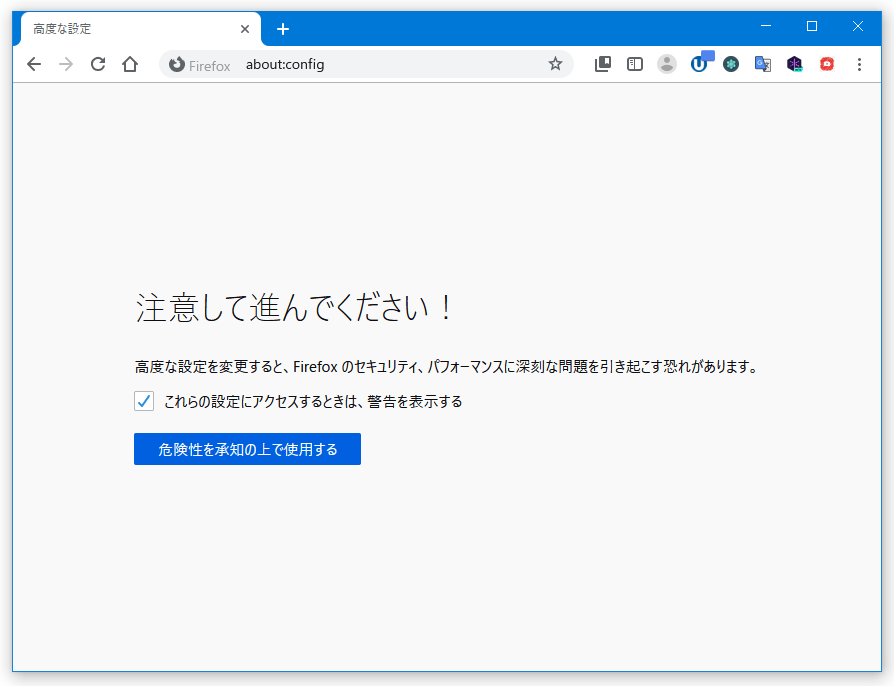The image size is (894, 686).
Task: Click the dark hexagon extension icon
Action: (x=795, y=64)
